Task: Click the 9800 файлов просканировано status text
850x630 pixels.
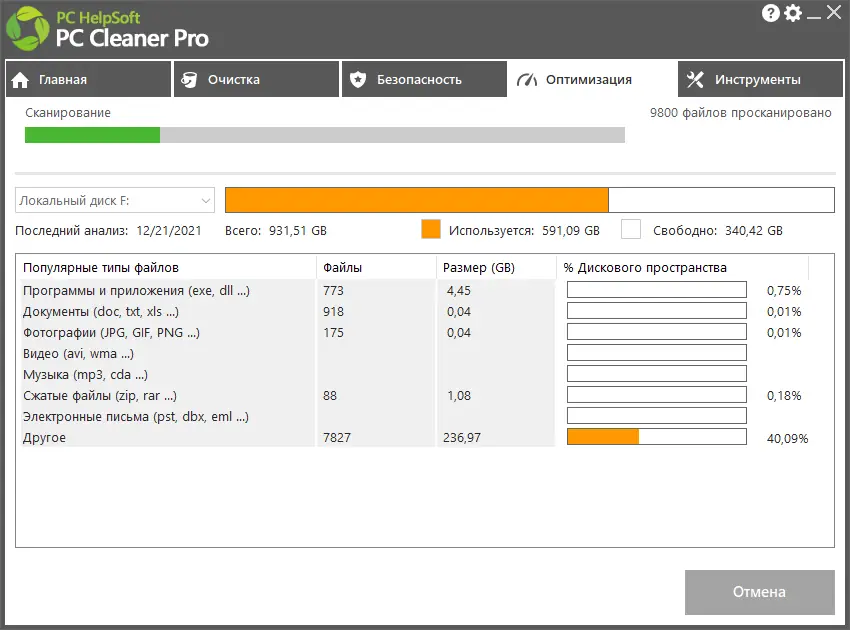Action: [740, 113]
